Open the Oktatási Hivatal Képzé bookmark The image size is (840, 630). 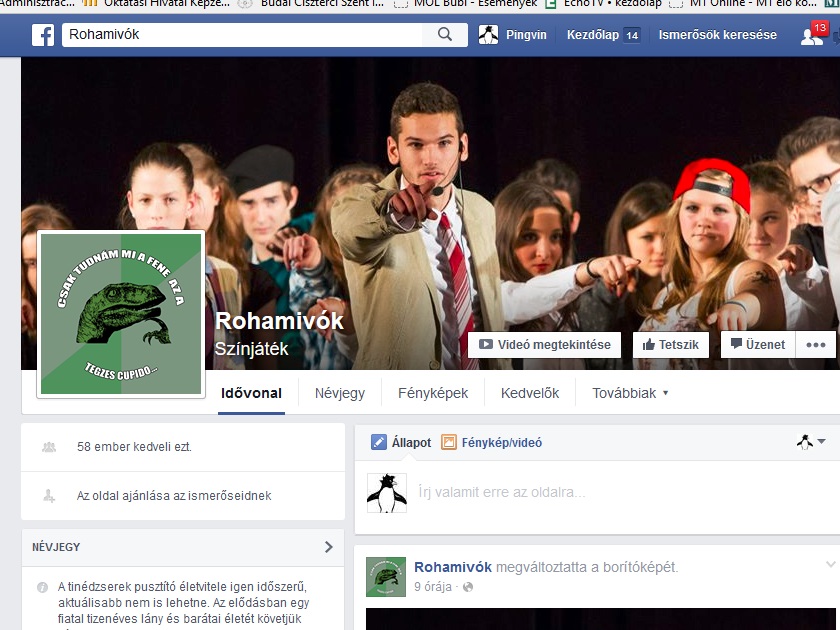(158, 3)
